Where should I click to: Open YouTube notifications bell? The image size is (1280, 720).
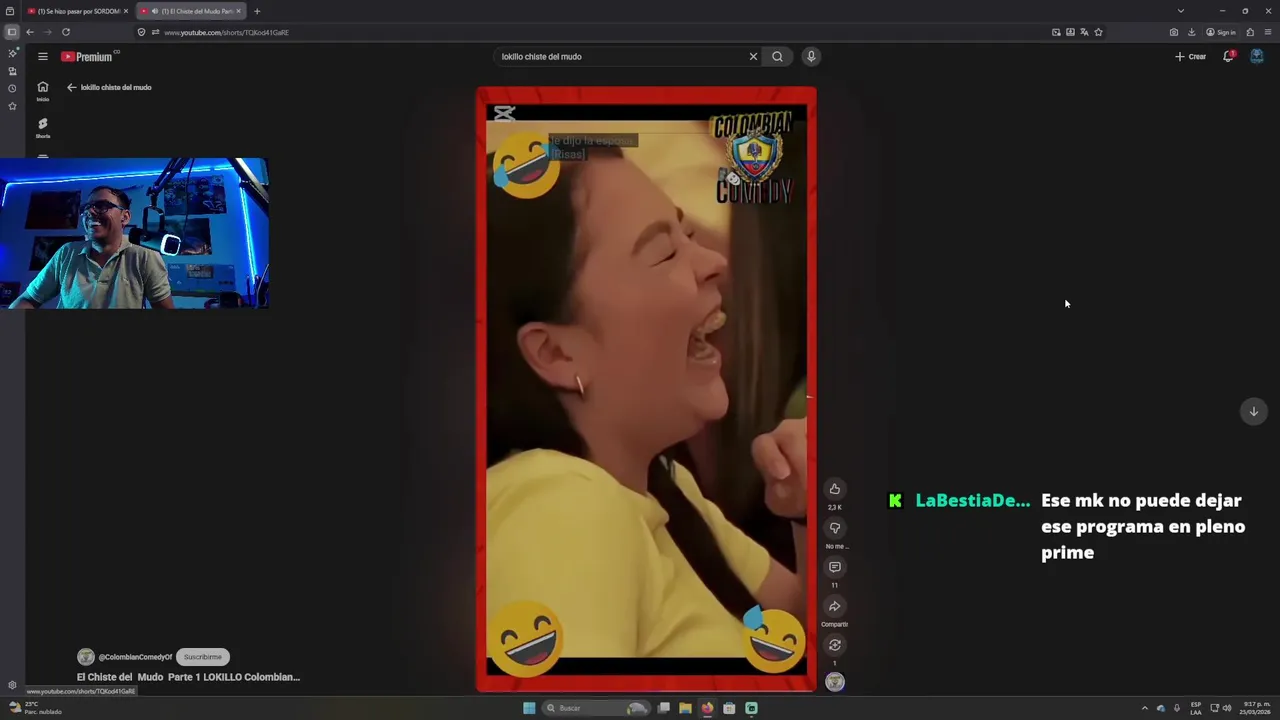1228,56
